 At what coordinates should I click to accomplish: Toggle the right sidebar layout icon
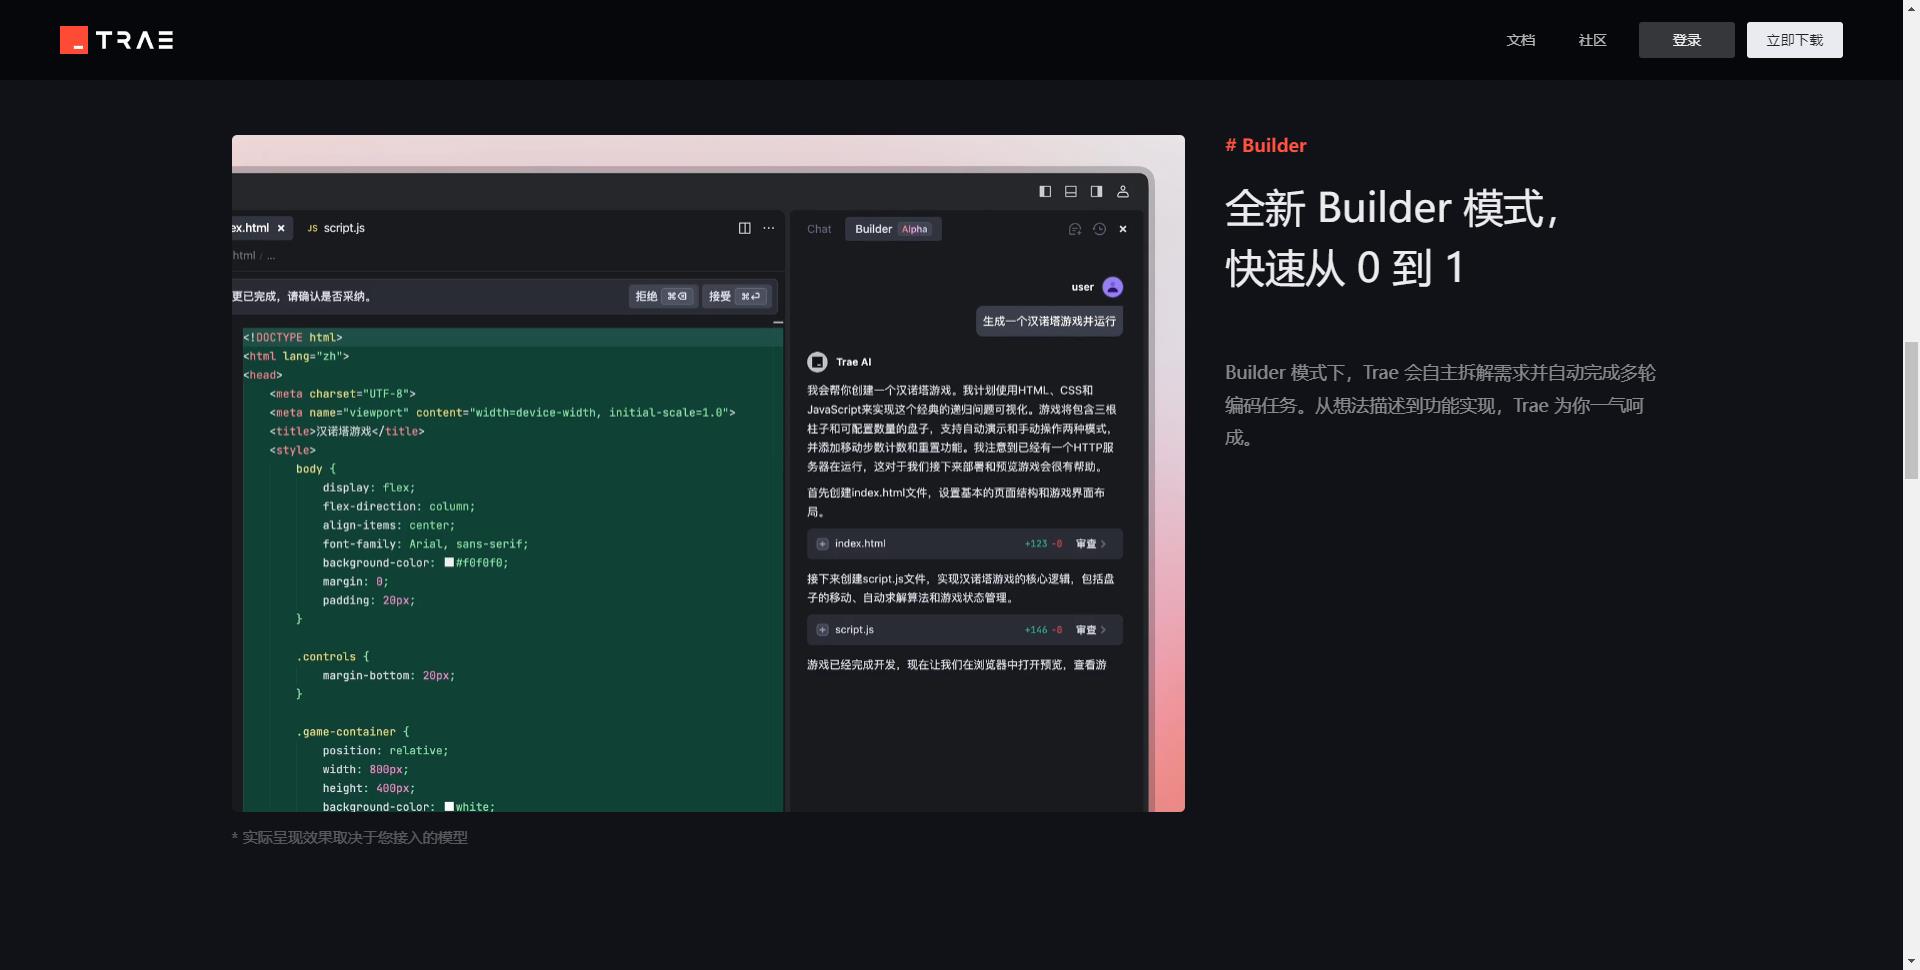1096,191
